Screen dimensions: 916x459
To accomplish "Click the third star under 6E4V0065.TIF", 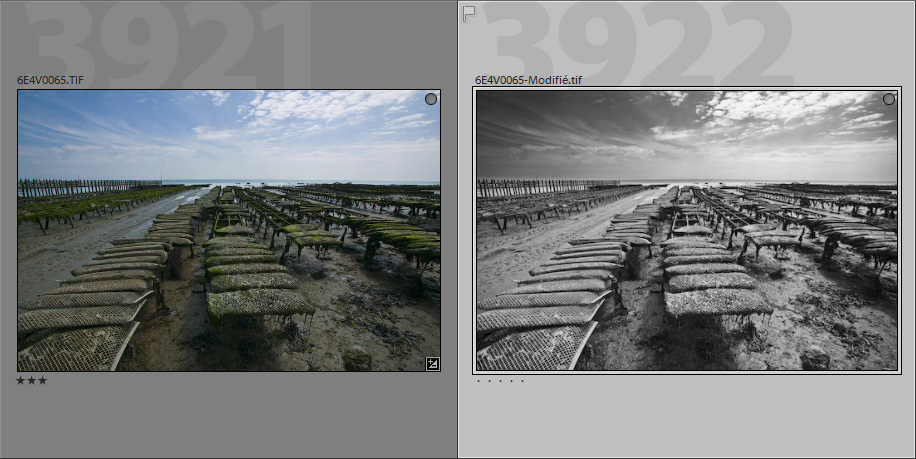I will [42, 381].
